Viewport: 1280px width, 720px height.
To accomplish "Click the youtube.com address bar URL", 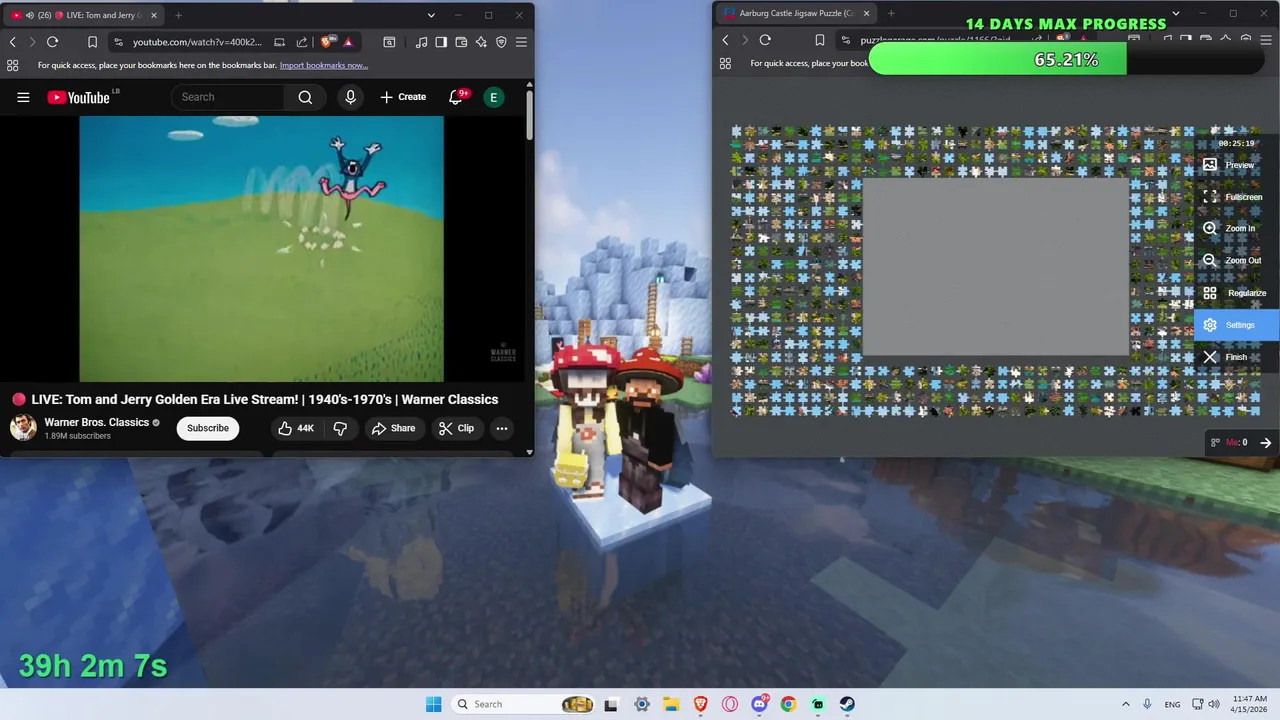I will pyautogui.click(x=197, y=42).
